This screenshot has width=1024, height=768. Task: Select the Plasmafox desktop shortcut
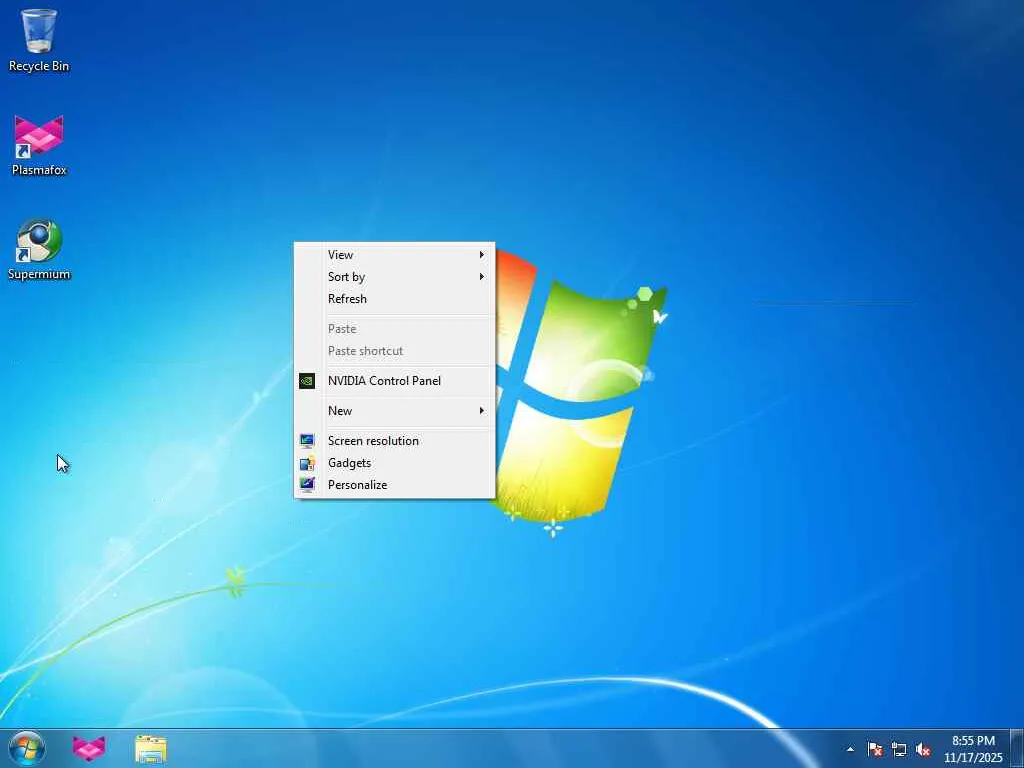39,145
